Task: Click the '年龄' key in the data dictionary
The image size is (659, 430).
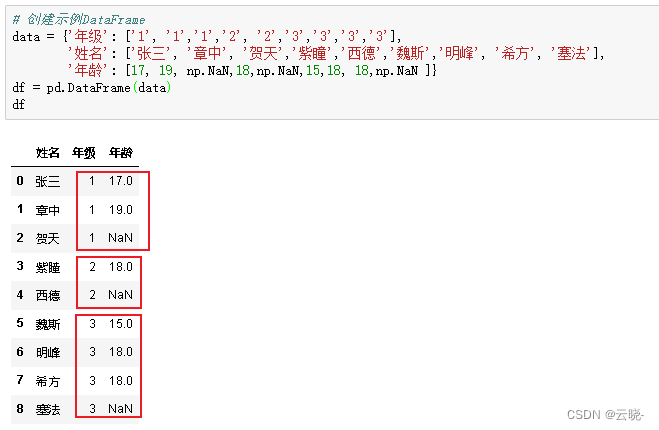Action: click(x=87, y=70)
